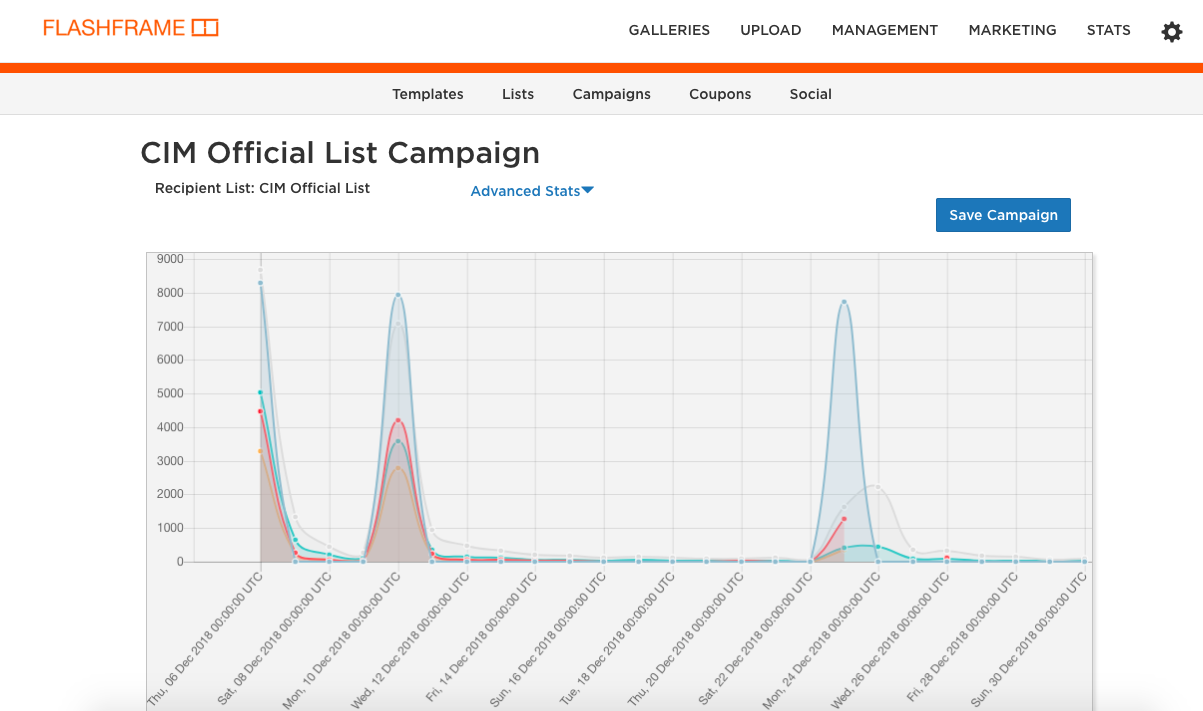Switch to the Templates tab
Image resolution: width=1203 pixels, height=711 pixels.
pos(427,94)
